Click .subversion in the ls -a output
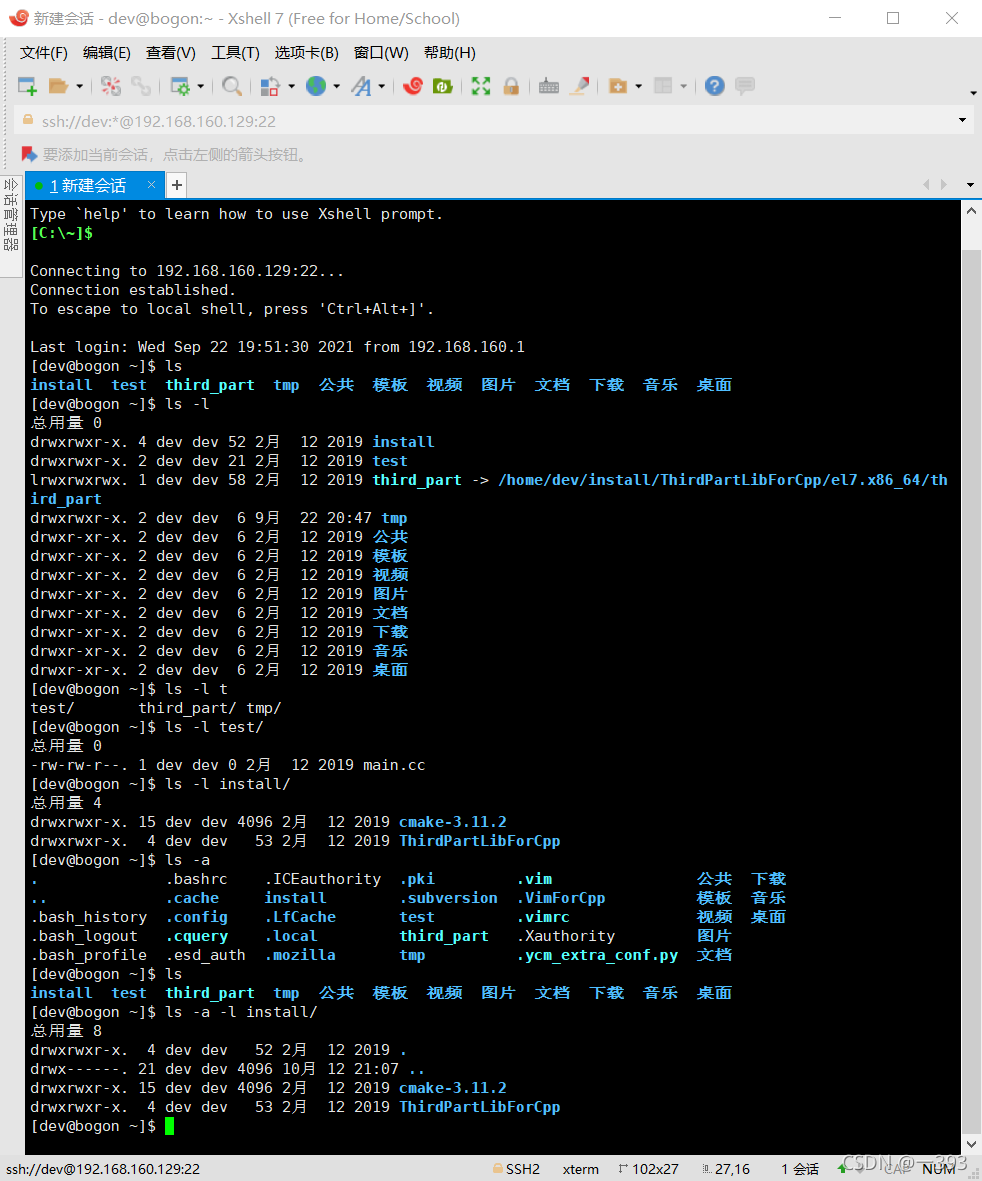This screenshot has width=982, height=1181. (x=448, y=898)
